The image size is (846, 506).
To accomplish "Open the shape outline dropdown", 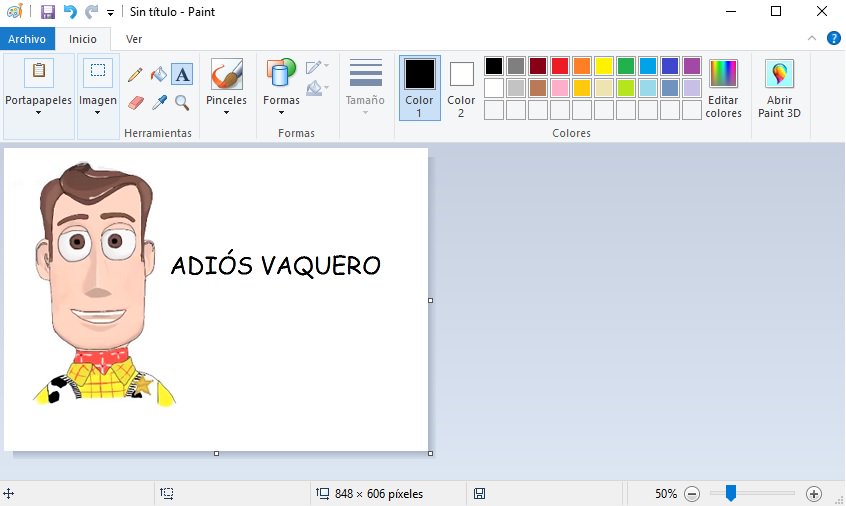I will tap(317, 66).
